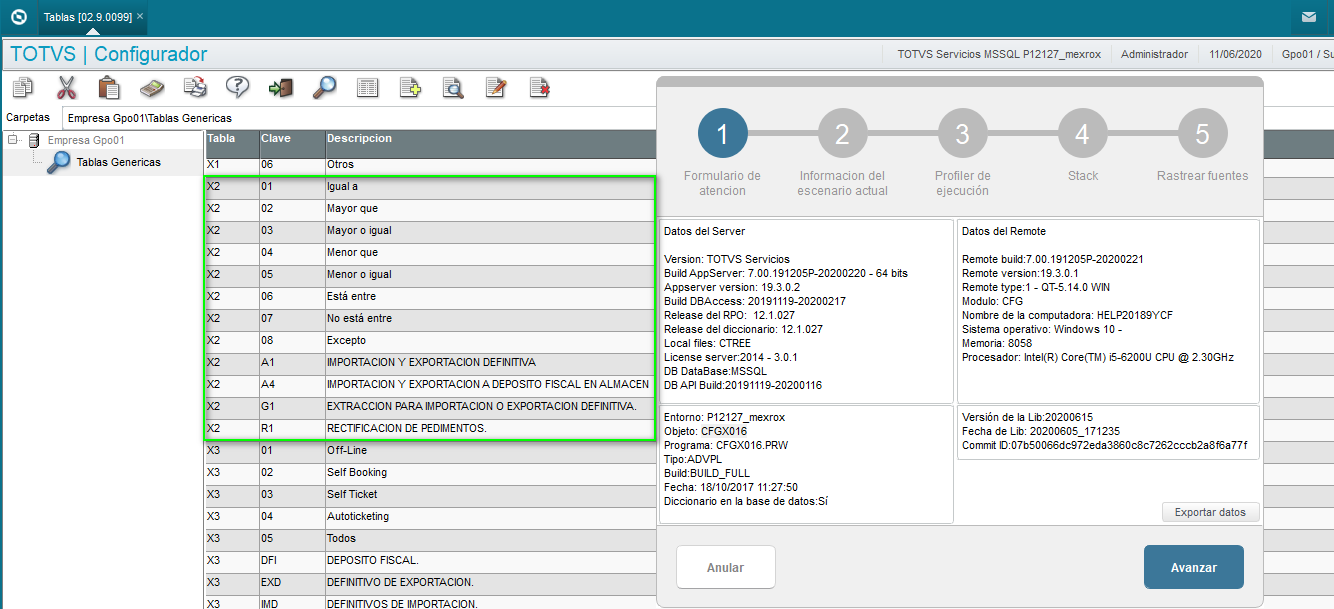Select row X1 06 Otros
This screenshot has height=609, width=1334.
(430, 164)
